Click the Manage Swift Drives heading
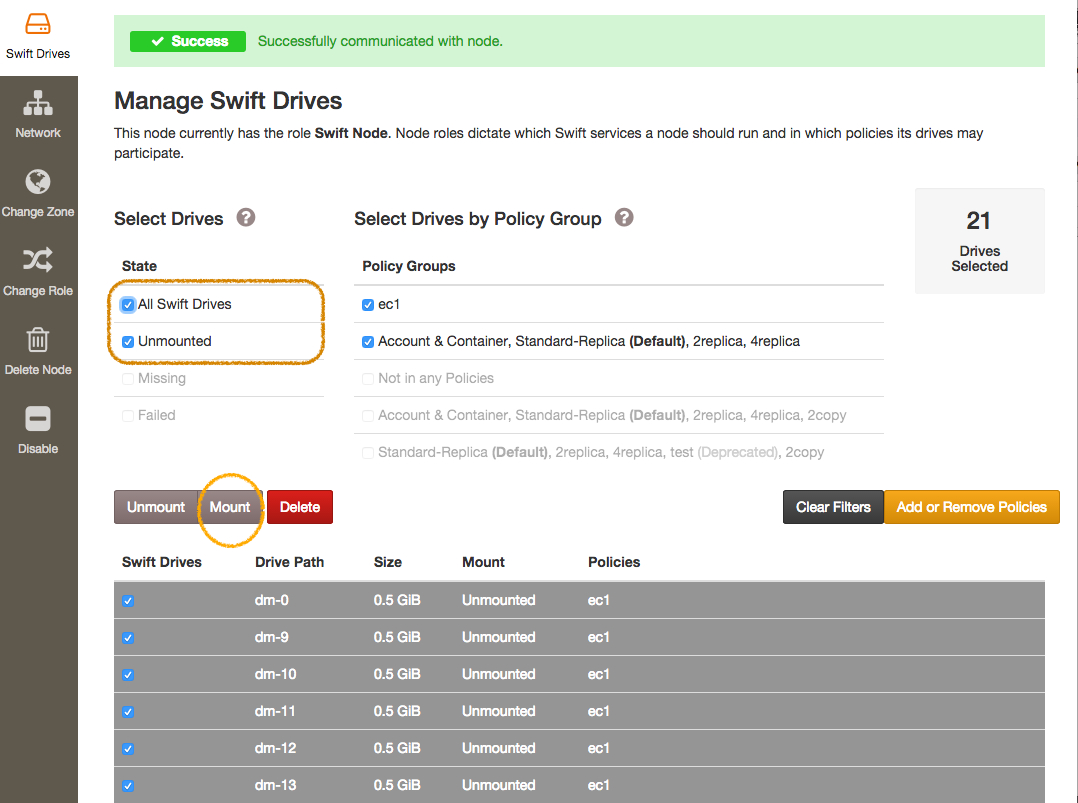1078x803 pixels. pyautogui.click(x=228, y=100)
